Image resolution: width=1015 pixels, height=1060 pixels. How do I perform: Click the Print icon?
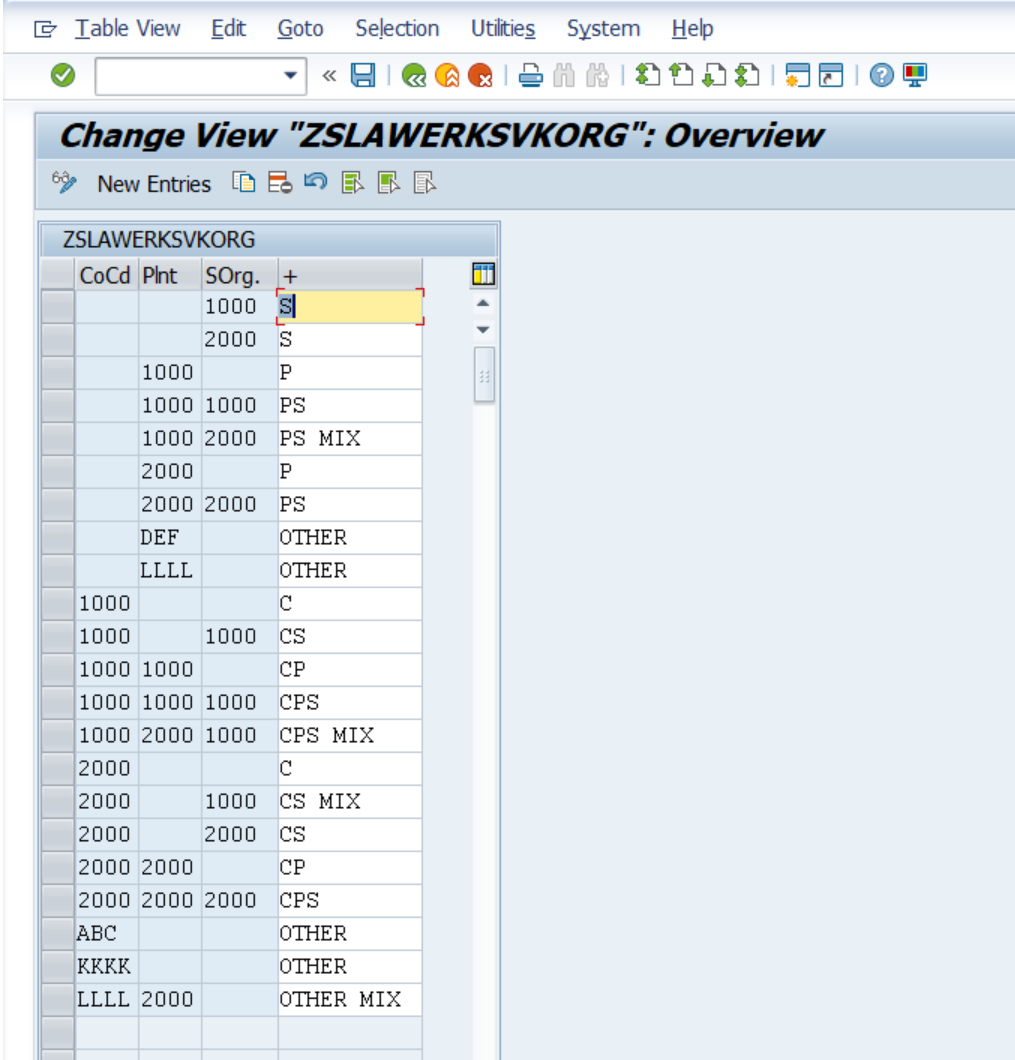tap(531, 75)
